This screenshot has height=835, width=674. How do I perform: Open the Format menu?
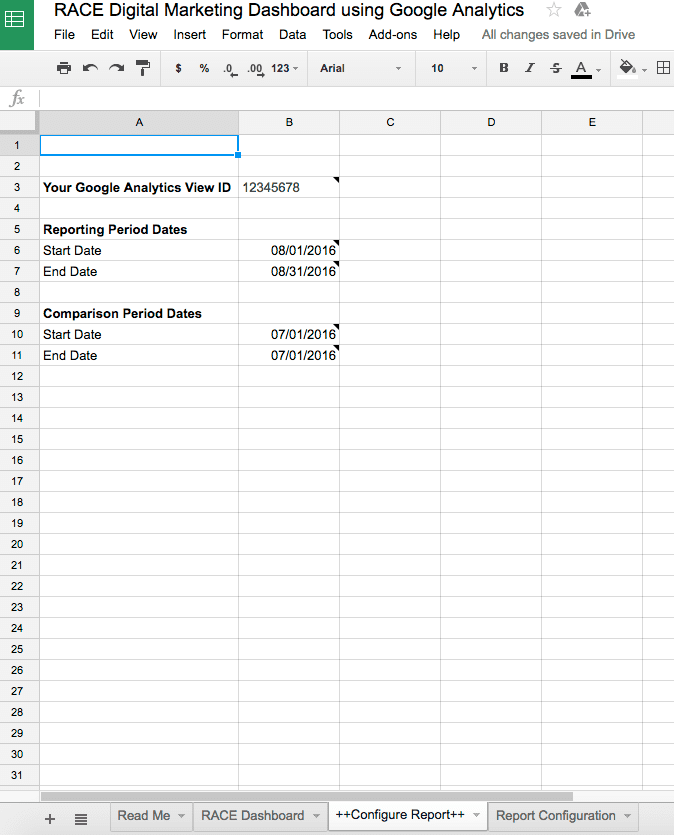tap(243, 35)
